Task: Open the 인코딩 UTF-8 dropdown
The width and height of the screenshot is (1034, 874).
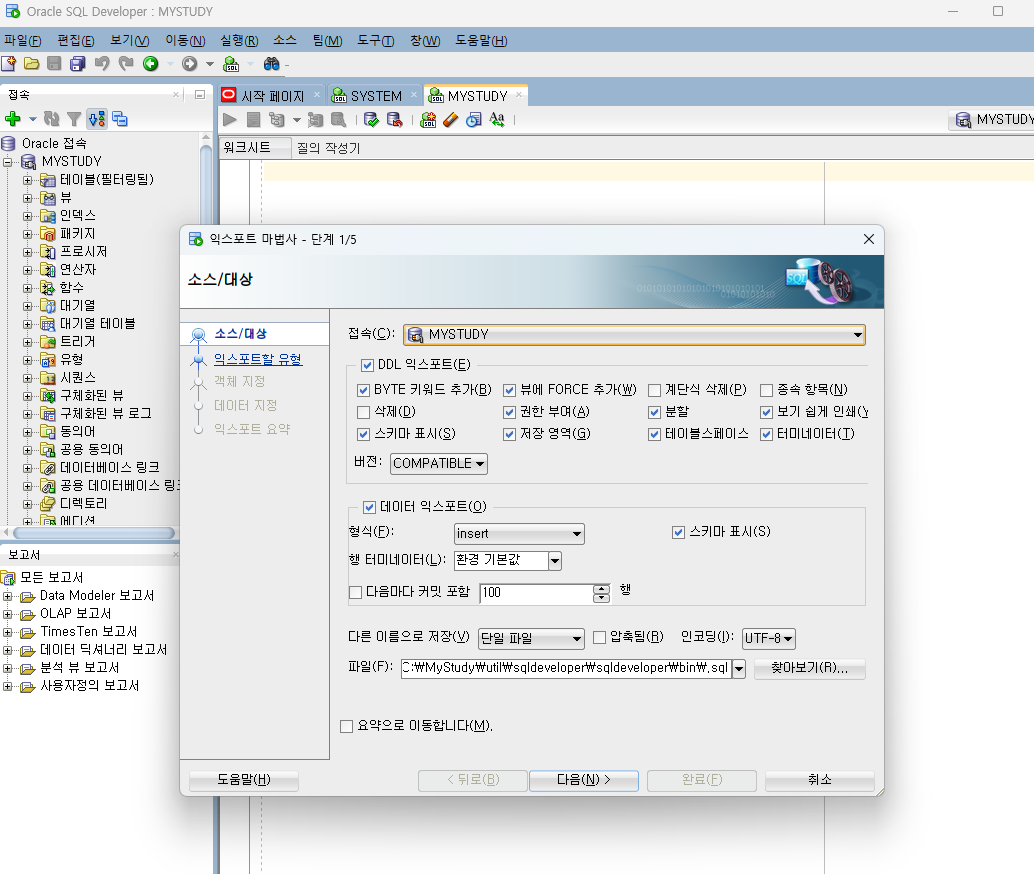Action: click(x=768, y=638)
